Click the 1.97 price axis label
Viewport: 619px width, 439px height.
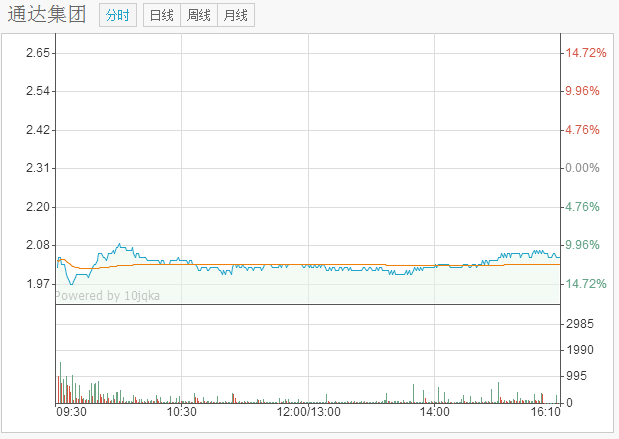point(38,284)
